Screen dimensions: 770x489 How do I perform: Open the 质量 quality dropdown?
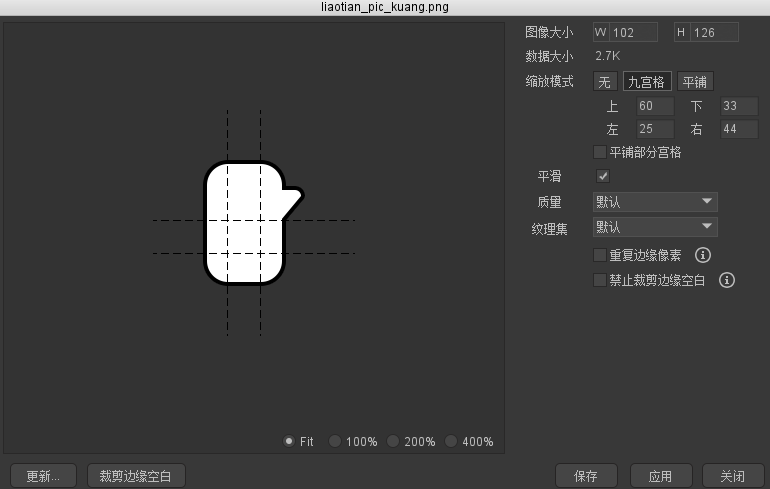tap(655, 202)
